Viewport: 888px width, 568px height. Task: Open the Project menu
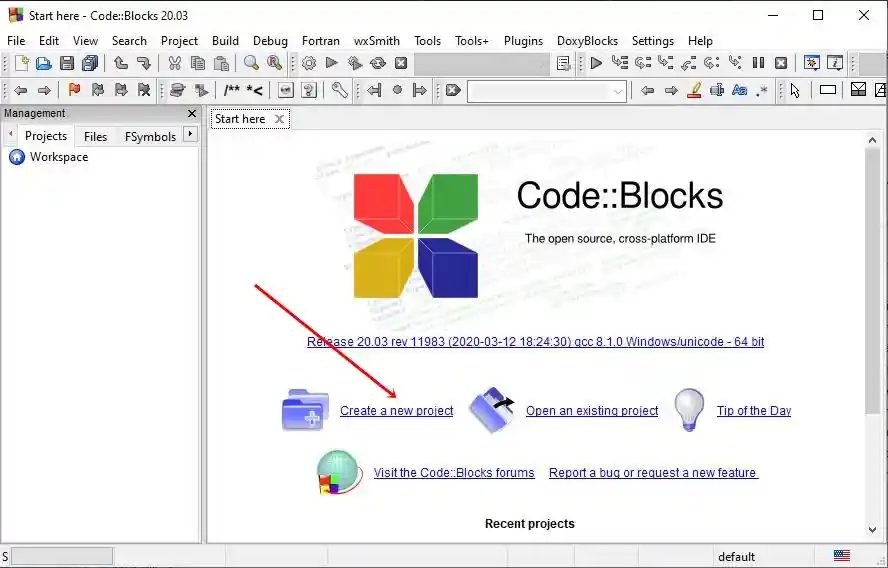(x=179, y=41)
